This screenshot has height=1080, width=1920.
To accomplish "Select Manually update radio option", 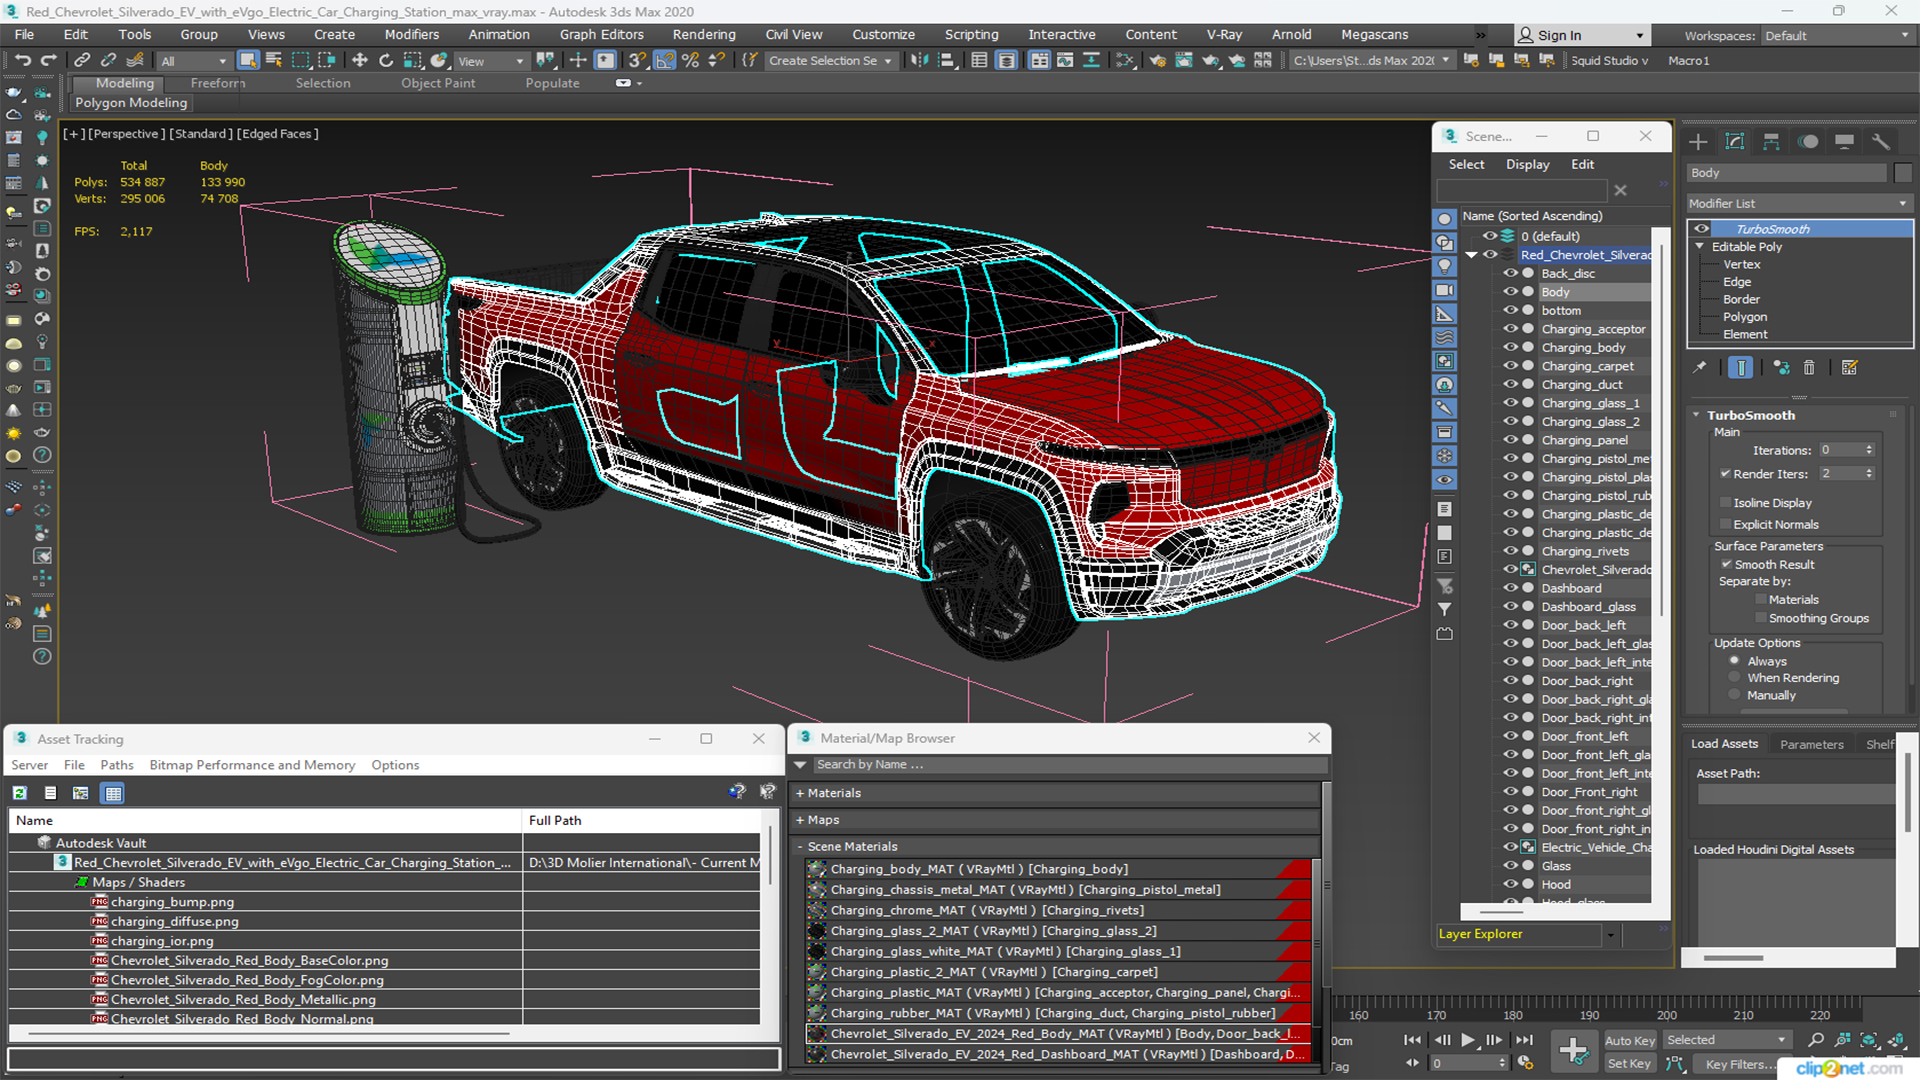I will point(1735,695).
